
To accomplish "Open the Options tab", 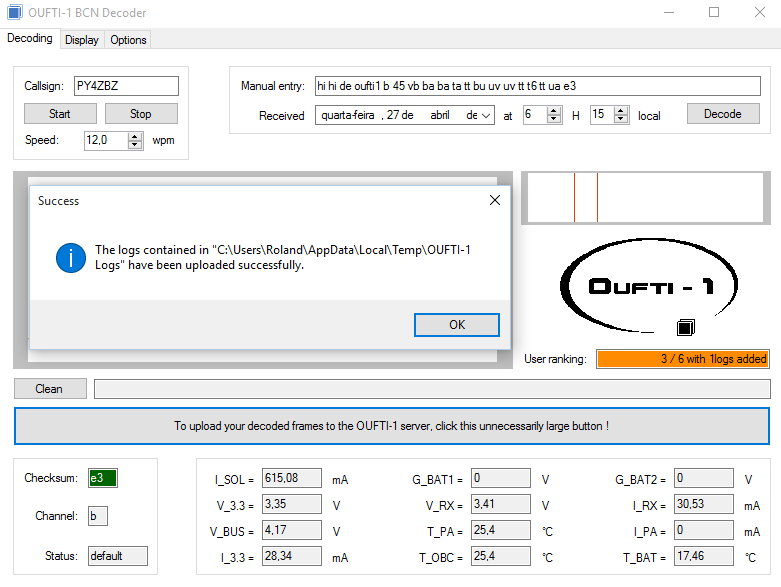I will point(128,40).
